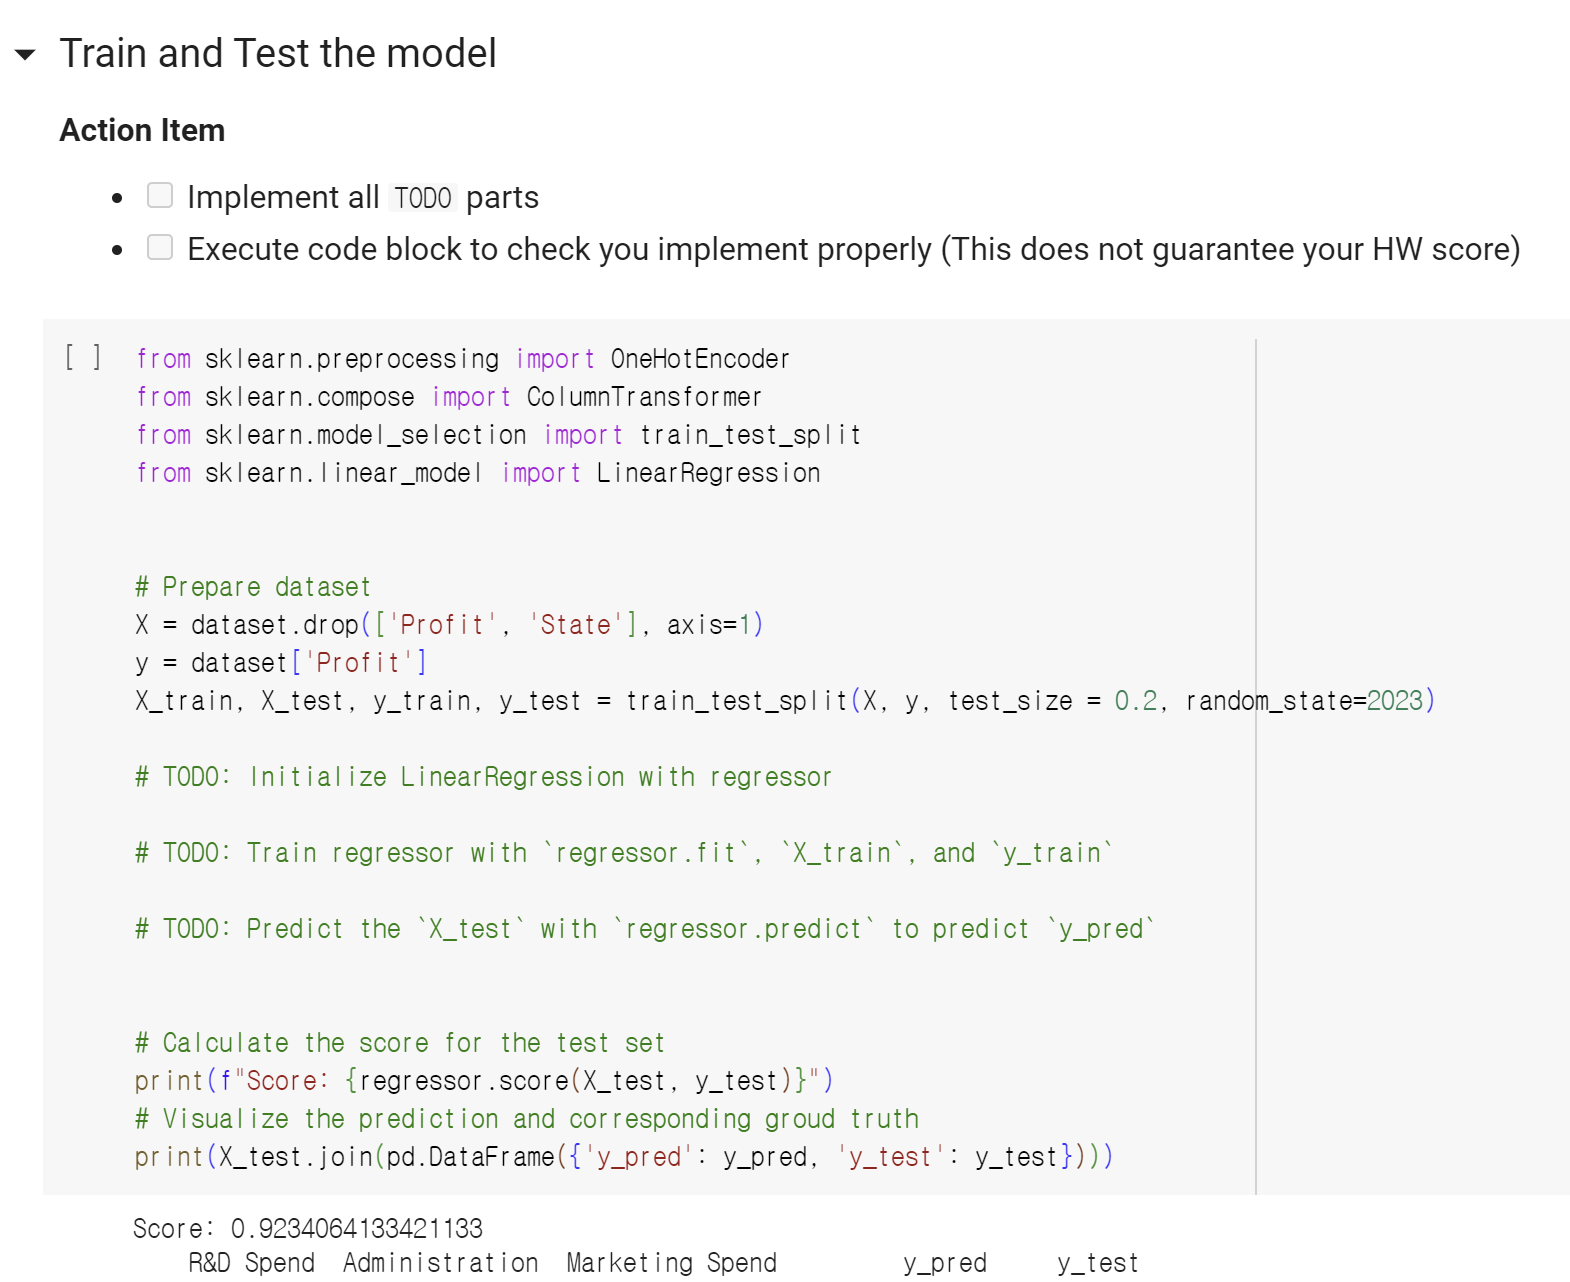The image size is (1570, 1282).
Task: Click the regressor.score print statement
Action: [x=484, y=1080]
